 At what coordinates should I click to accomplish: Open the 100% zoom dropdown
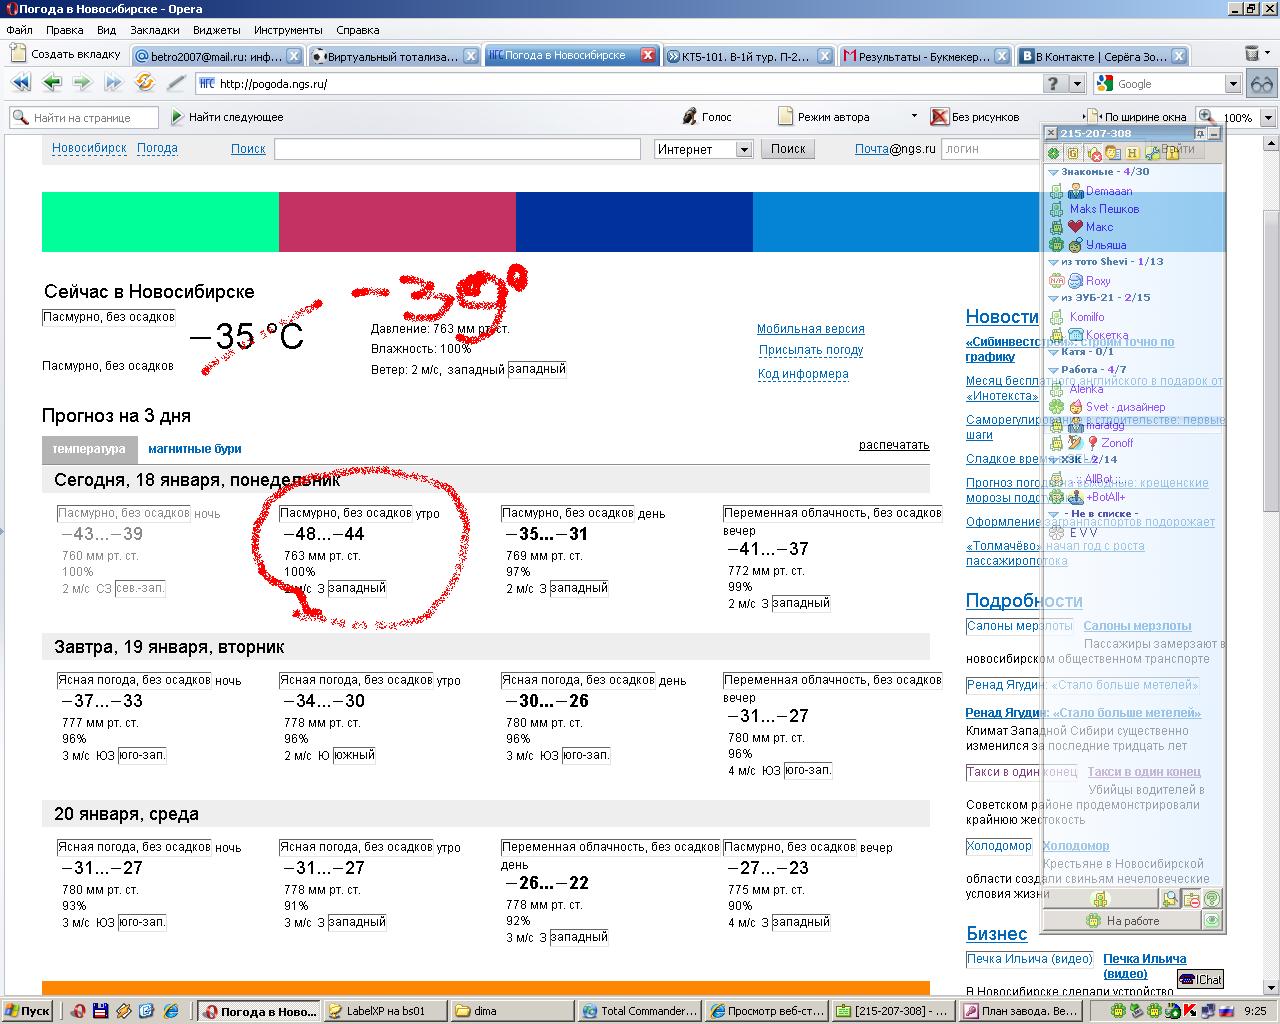click(x=1268, y=118)
